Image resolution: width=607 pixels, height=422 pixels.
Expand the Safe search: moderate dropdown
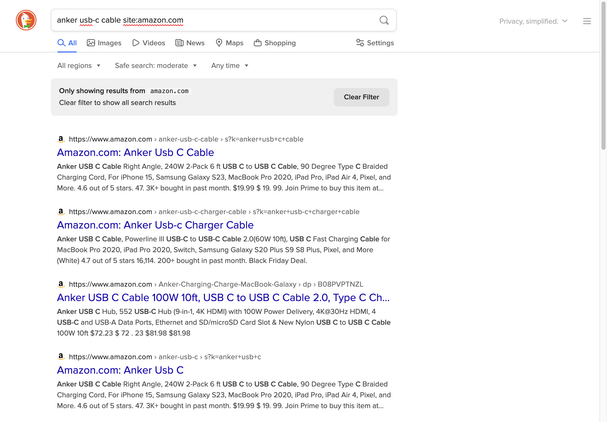(156, 65)
